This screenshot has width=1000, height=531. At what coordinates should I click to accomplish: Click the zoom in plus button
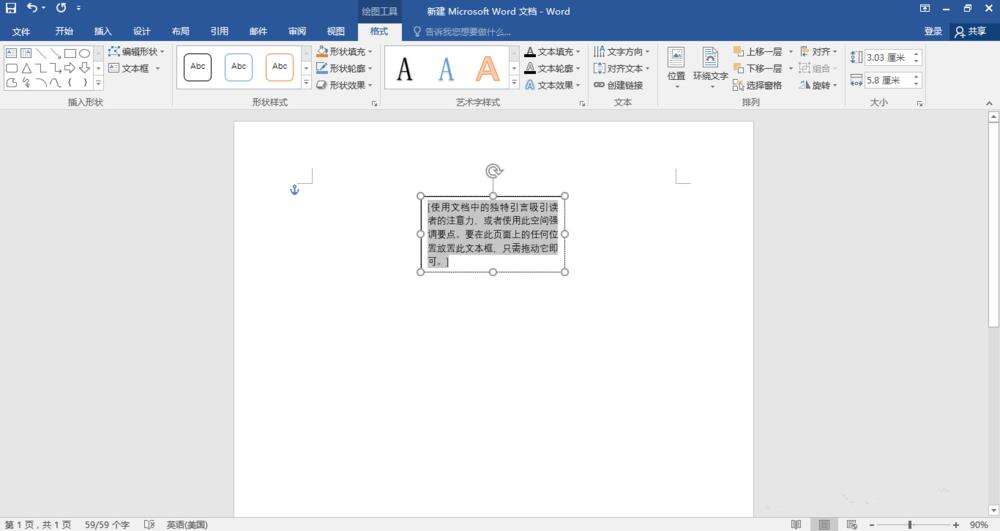point(955,525)
